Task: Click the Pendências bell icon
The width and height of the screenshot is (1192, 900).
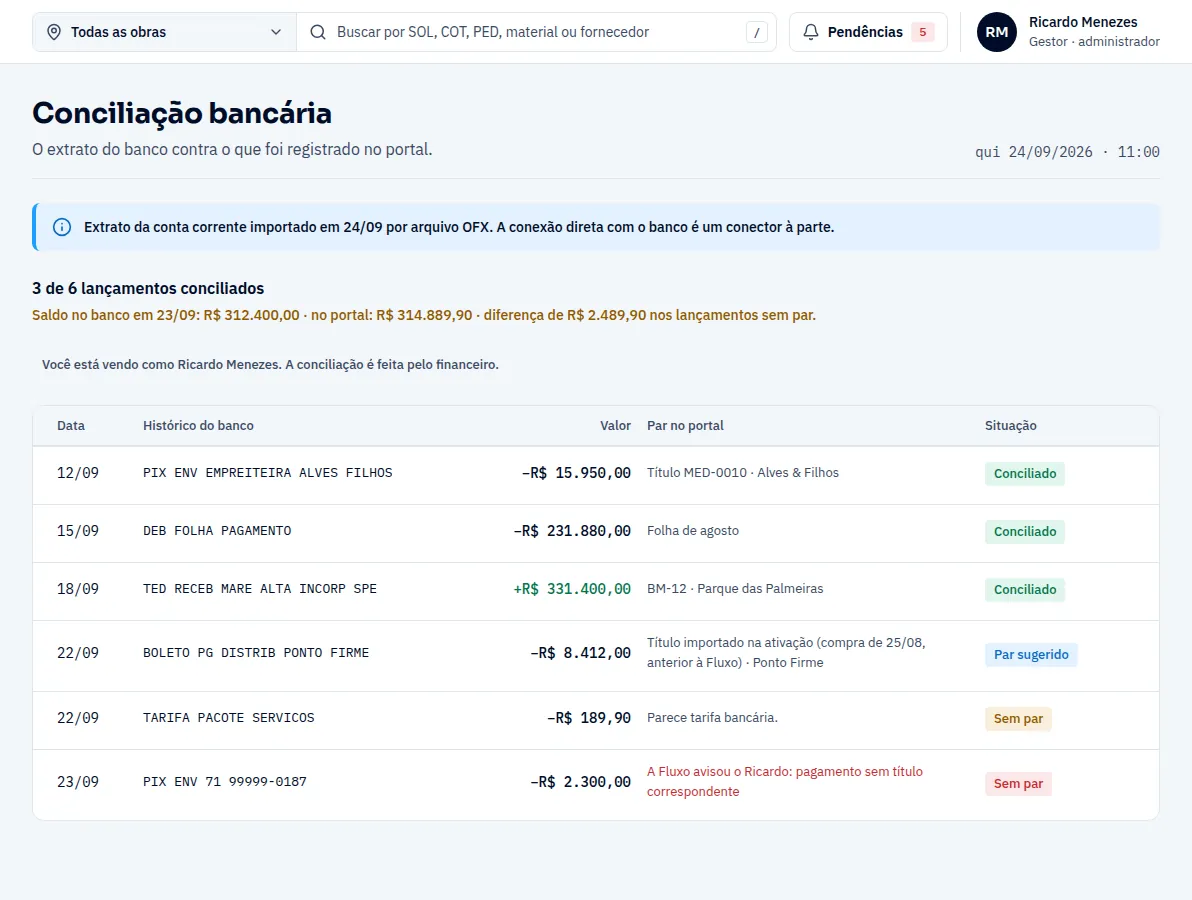Action: pos(811,32)
